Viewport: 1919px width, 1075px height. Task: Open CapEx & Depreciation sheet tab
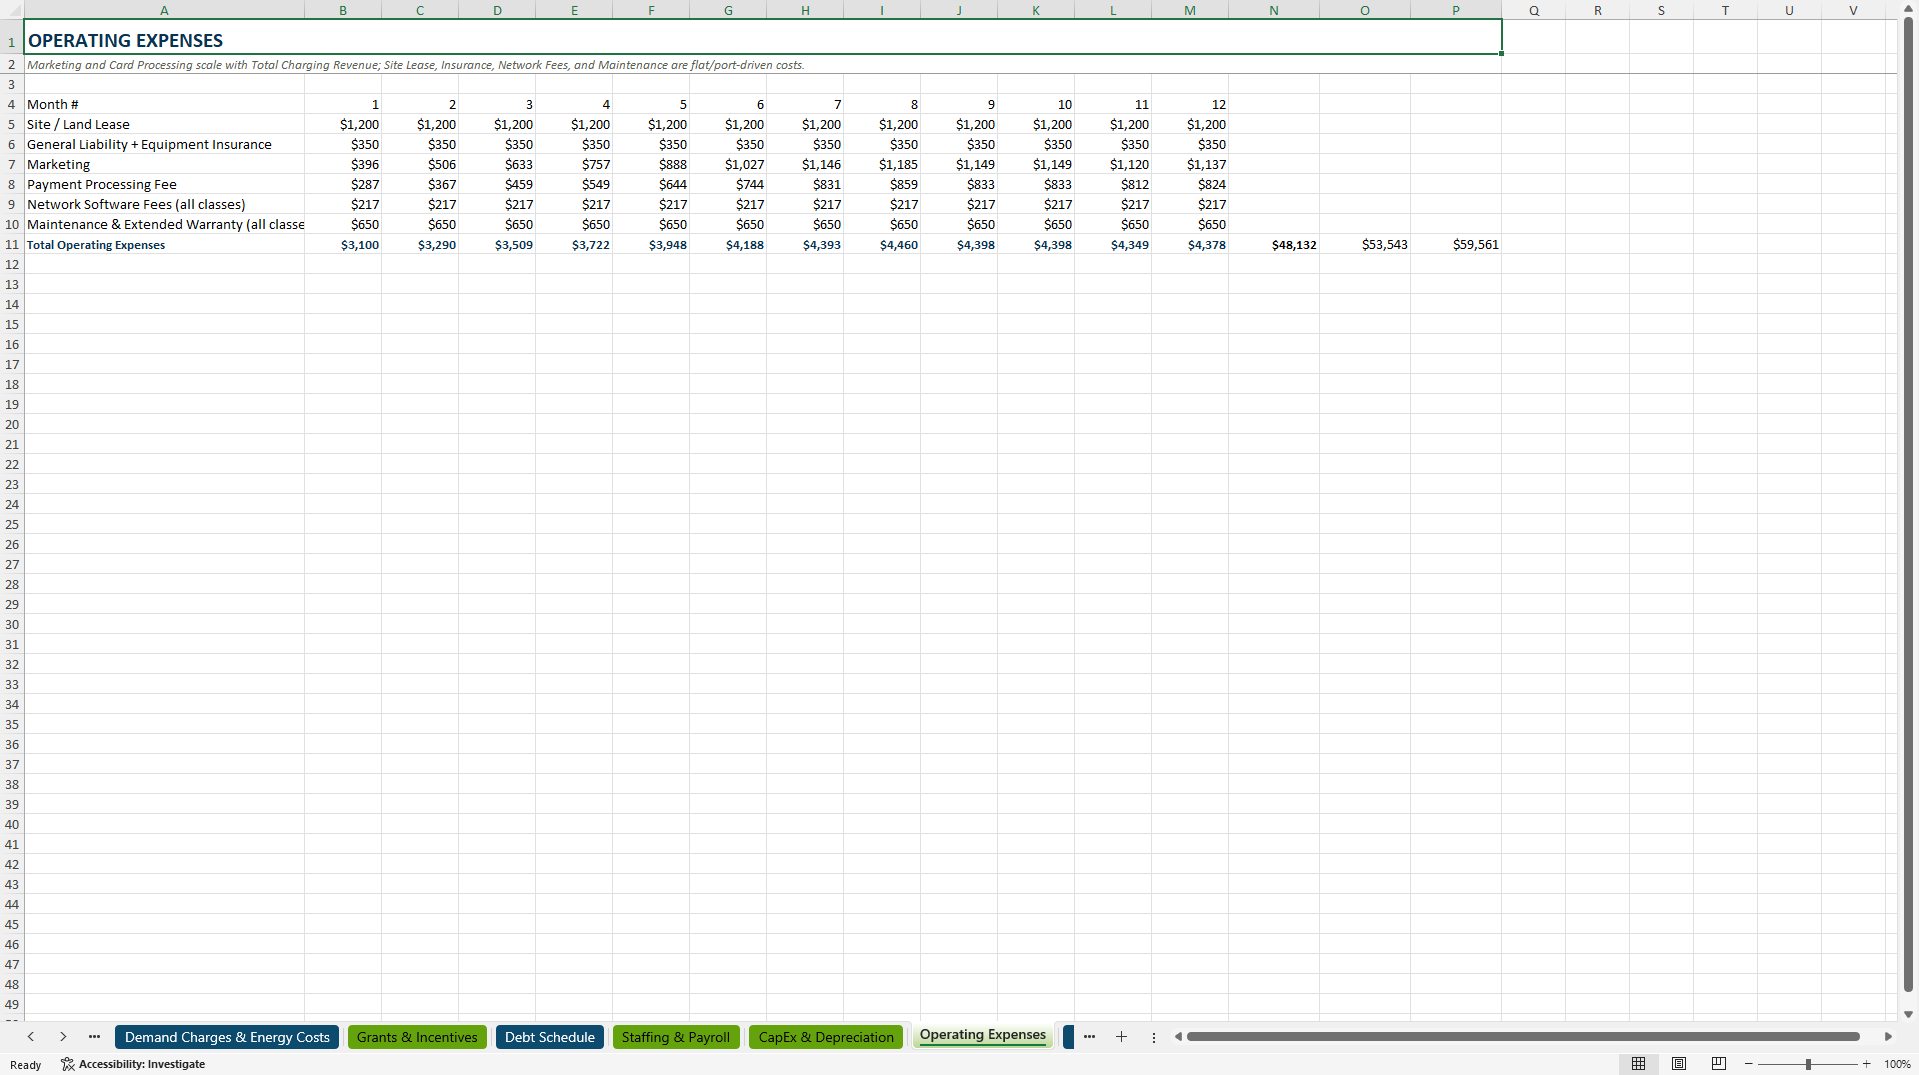(x=826, y=1037)
